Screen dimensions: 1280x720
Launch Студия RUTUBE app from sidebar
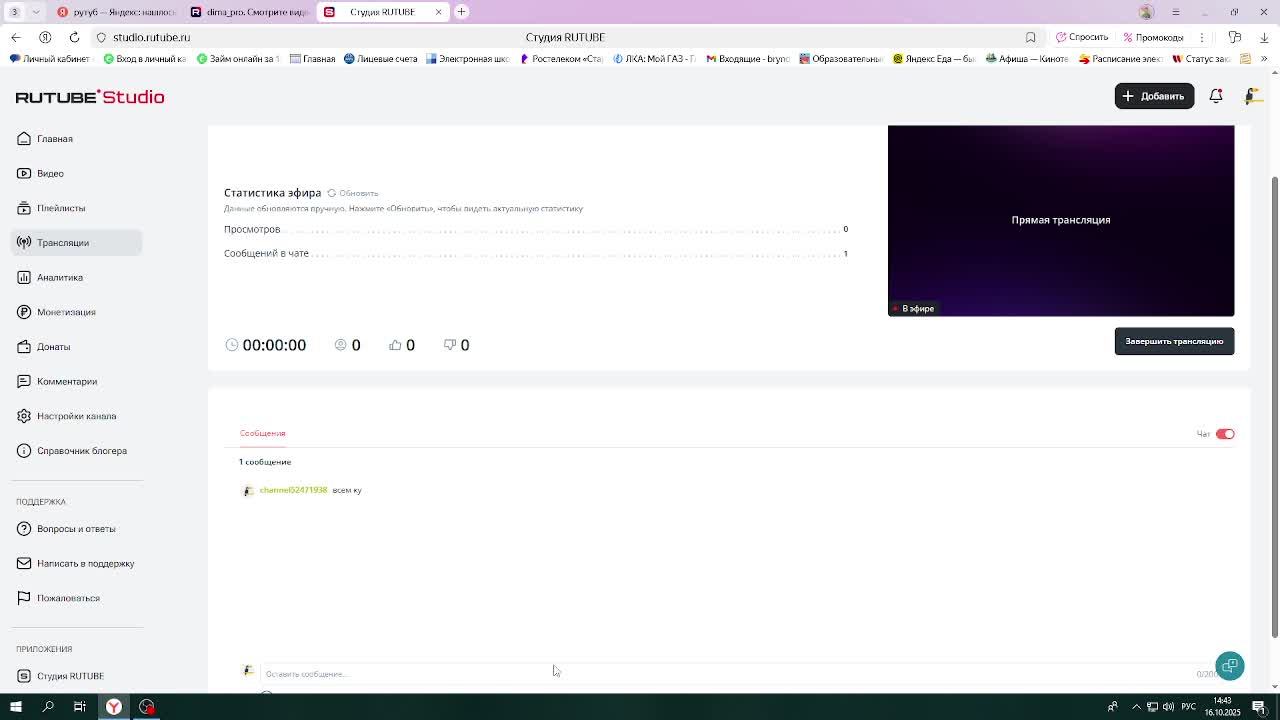76,676
